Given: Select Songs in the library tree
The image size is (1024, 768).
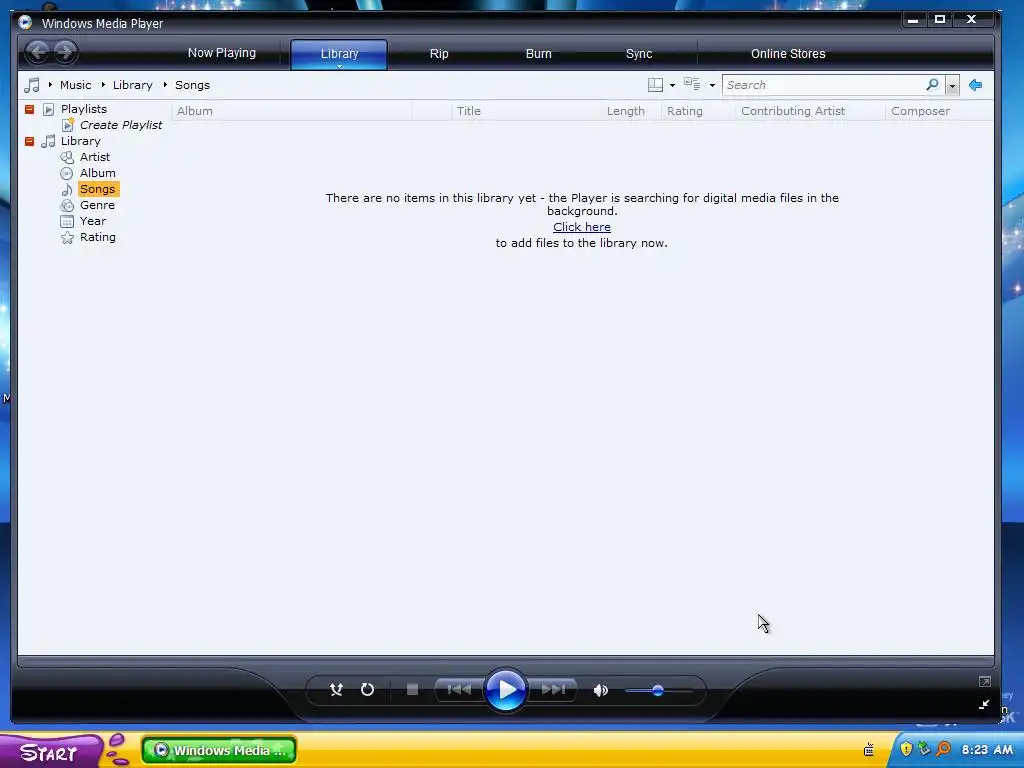Looking at the screenshot, I should click(97, 189).
